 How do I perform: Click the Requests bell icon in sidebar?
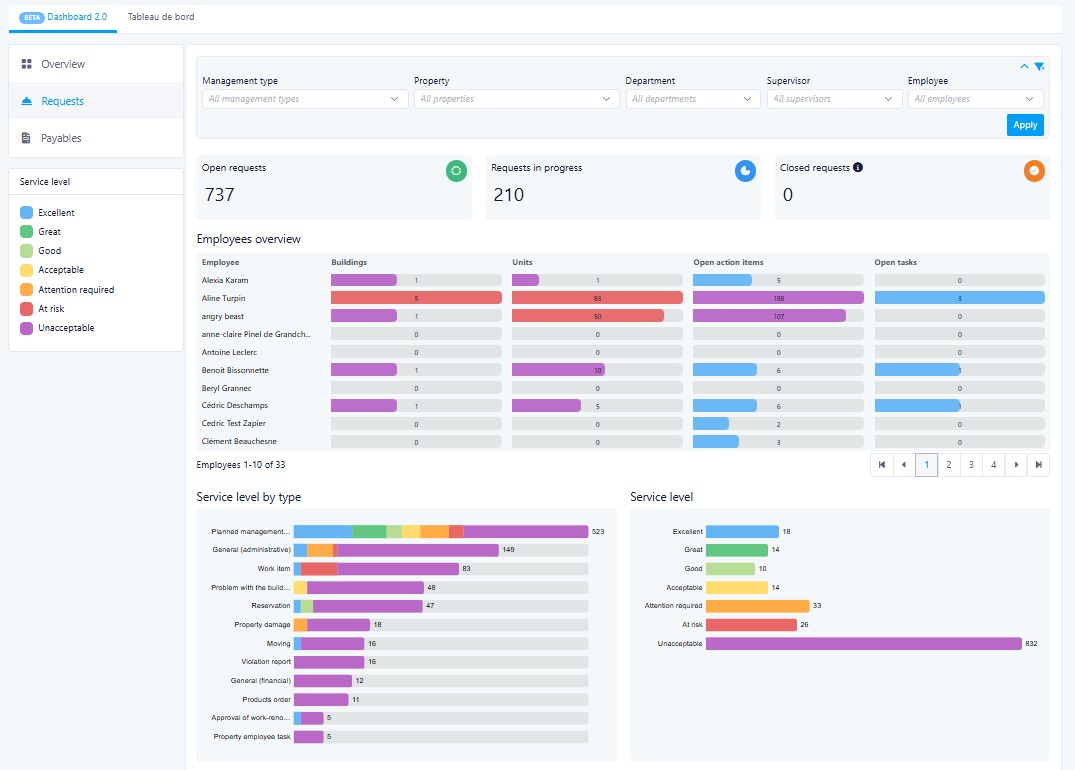27,101
